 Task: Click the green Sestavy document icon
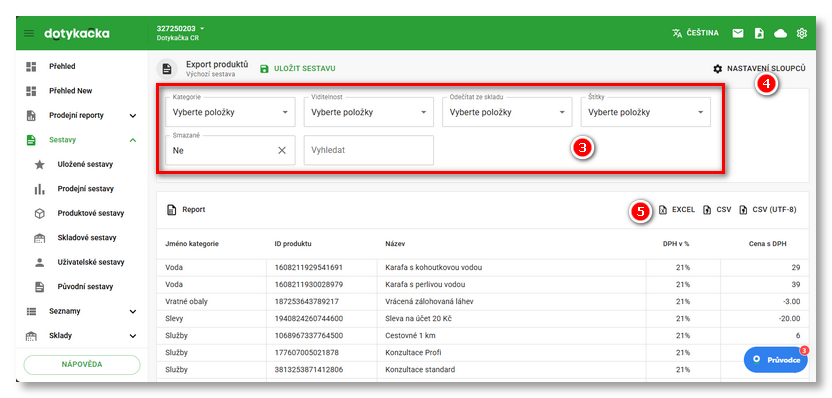31,140
